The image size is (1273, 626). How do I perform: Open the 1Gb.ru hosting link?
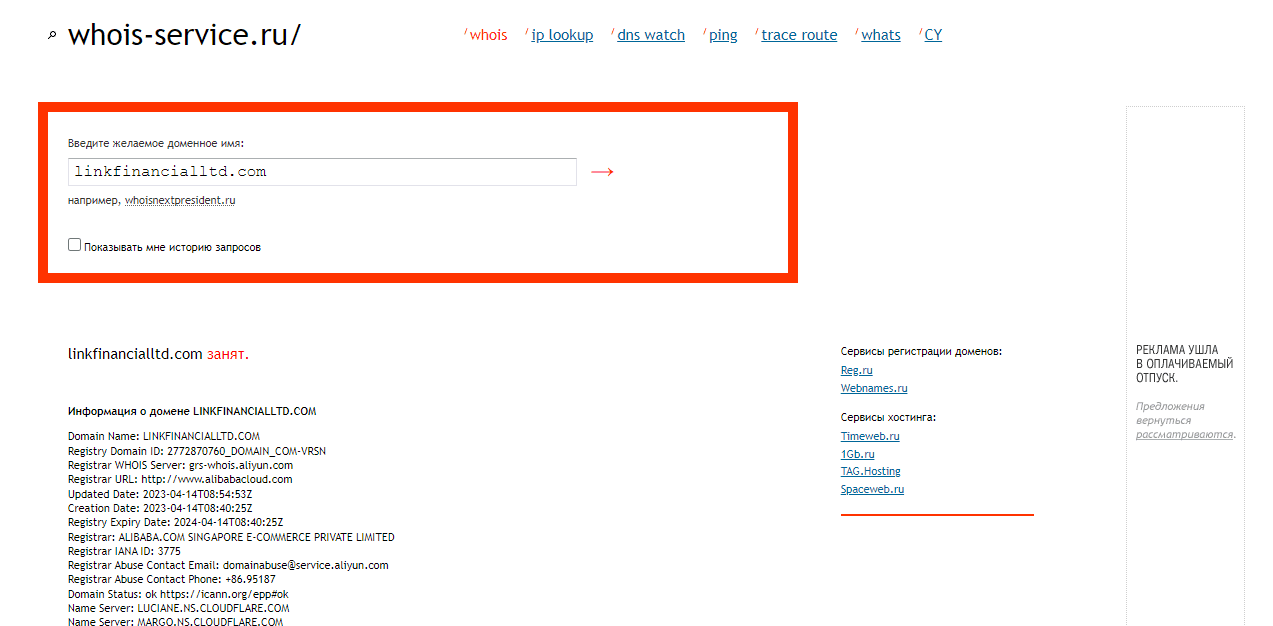[x=856, y=454]
